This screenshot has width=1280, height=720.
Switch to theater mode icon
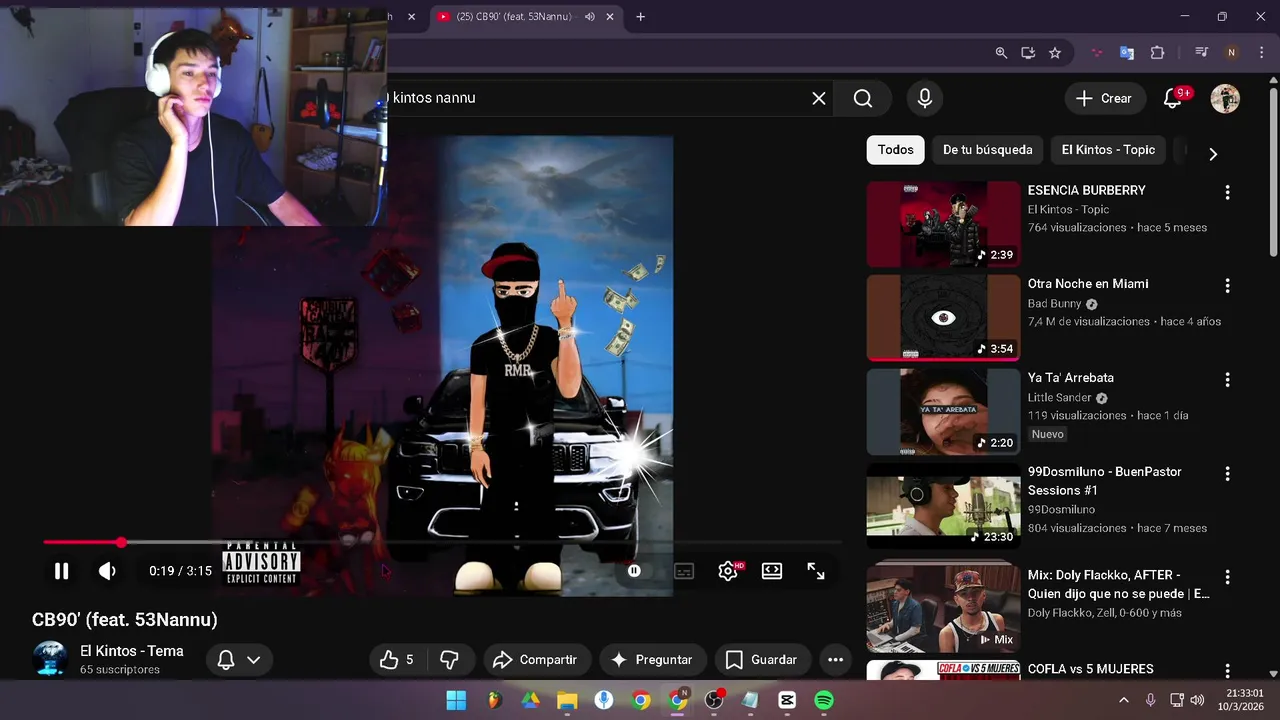[x=772, y=571]
